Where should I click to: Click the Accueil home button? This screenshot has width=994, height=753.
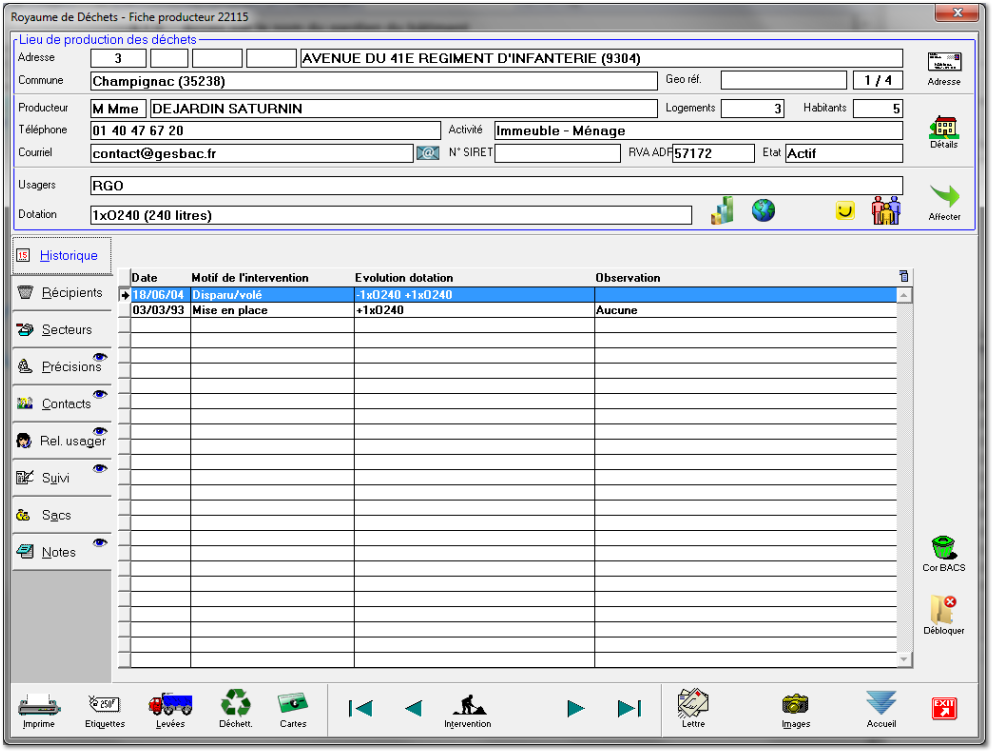click(881, 705)
